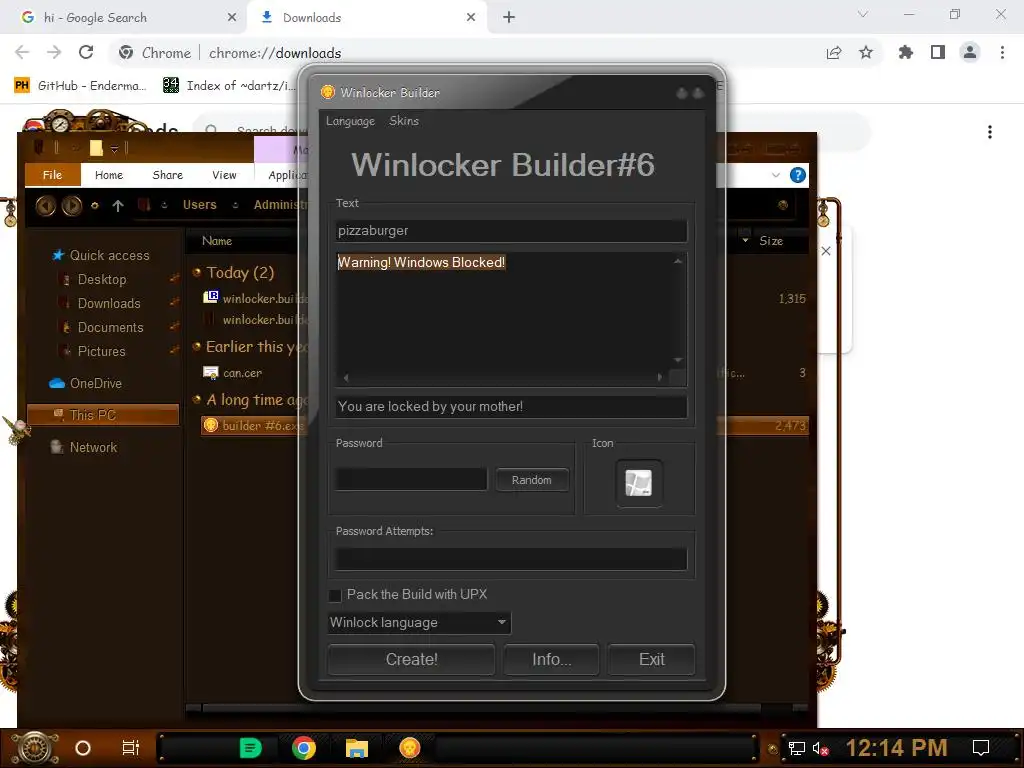Click the text area vertical scrollbar up arrow
This screenshot has width=1024, height=768.
click(x=678, y=261)
